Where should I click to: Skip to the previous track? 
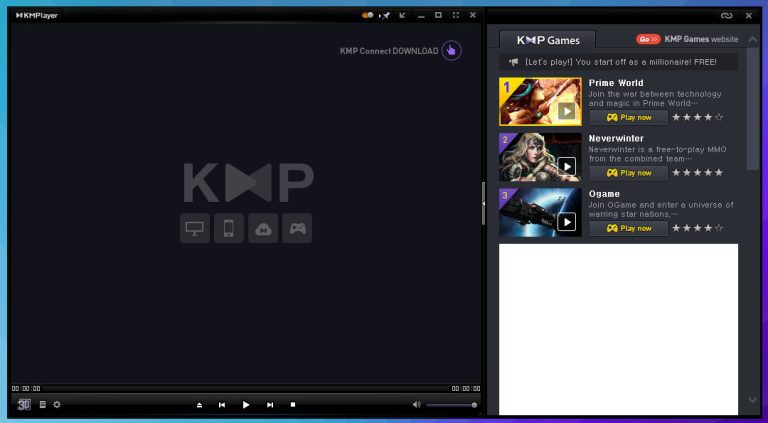(x=222, y=405)
